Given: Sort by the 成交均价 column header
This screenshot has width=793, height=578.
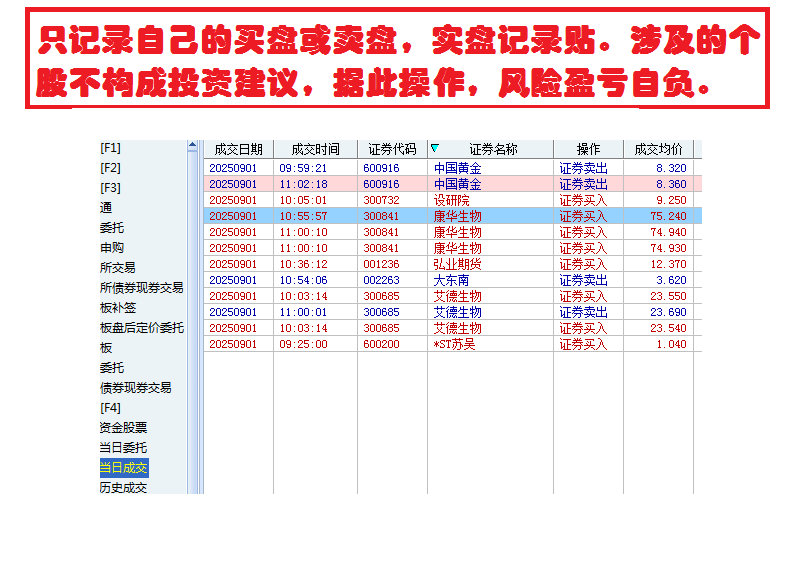Looking at the screenshot, I should pyautogui.click(x=658, y=149).
